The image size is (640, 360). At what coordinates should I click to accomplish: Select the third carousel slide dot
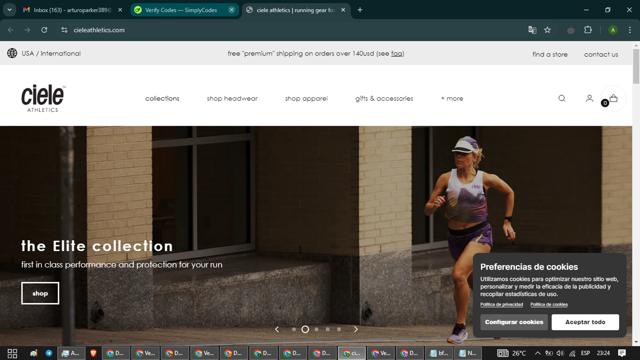[x=316, y=329]
